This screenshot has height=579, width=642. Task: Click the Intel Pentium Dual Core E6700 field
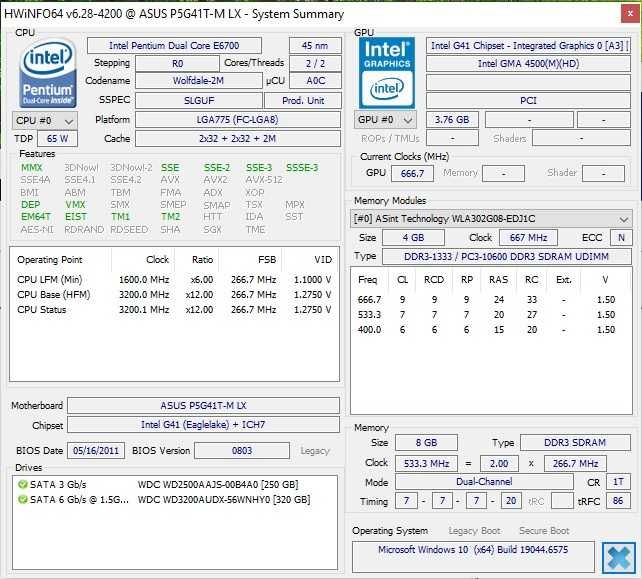pyautogui.click(x=174, y=45)
